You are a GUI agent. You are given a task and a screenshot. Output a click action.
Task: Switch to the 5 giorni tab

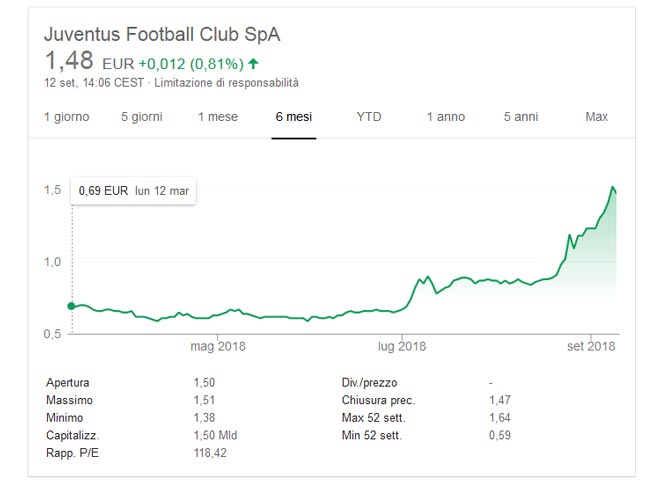143,117
